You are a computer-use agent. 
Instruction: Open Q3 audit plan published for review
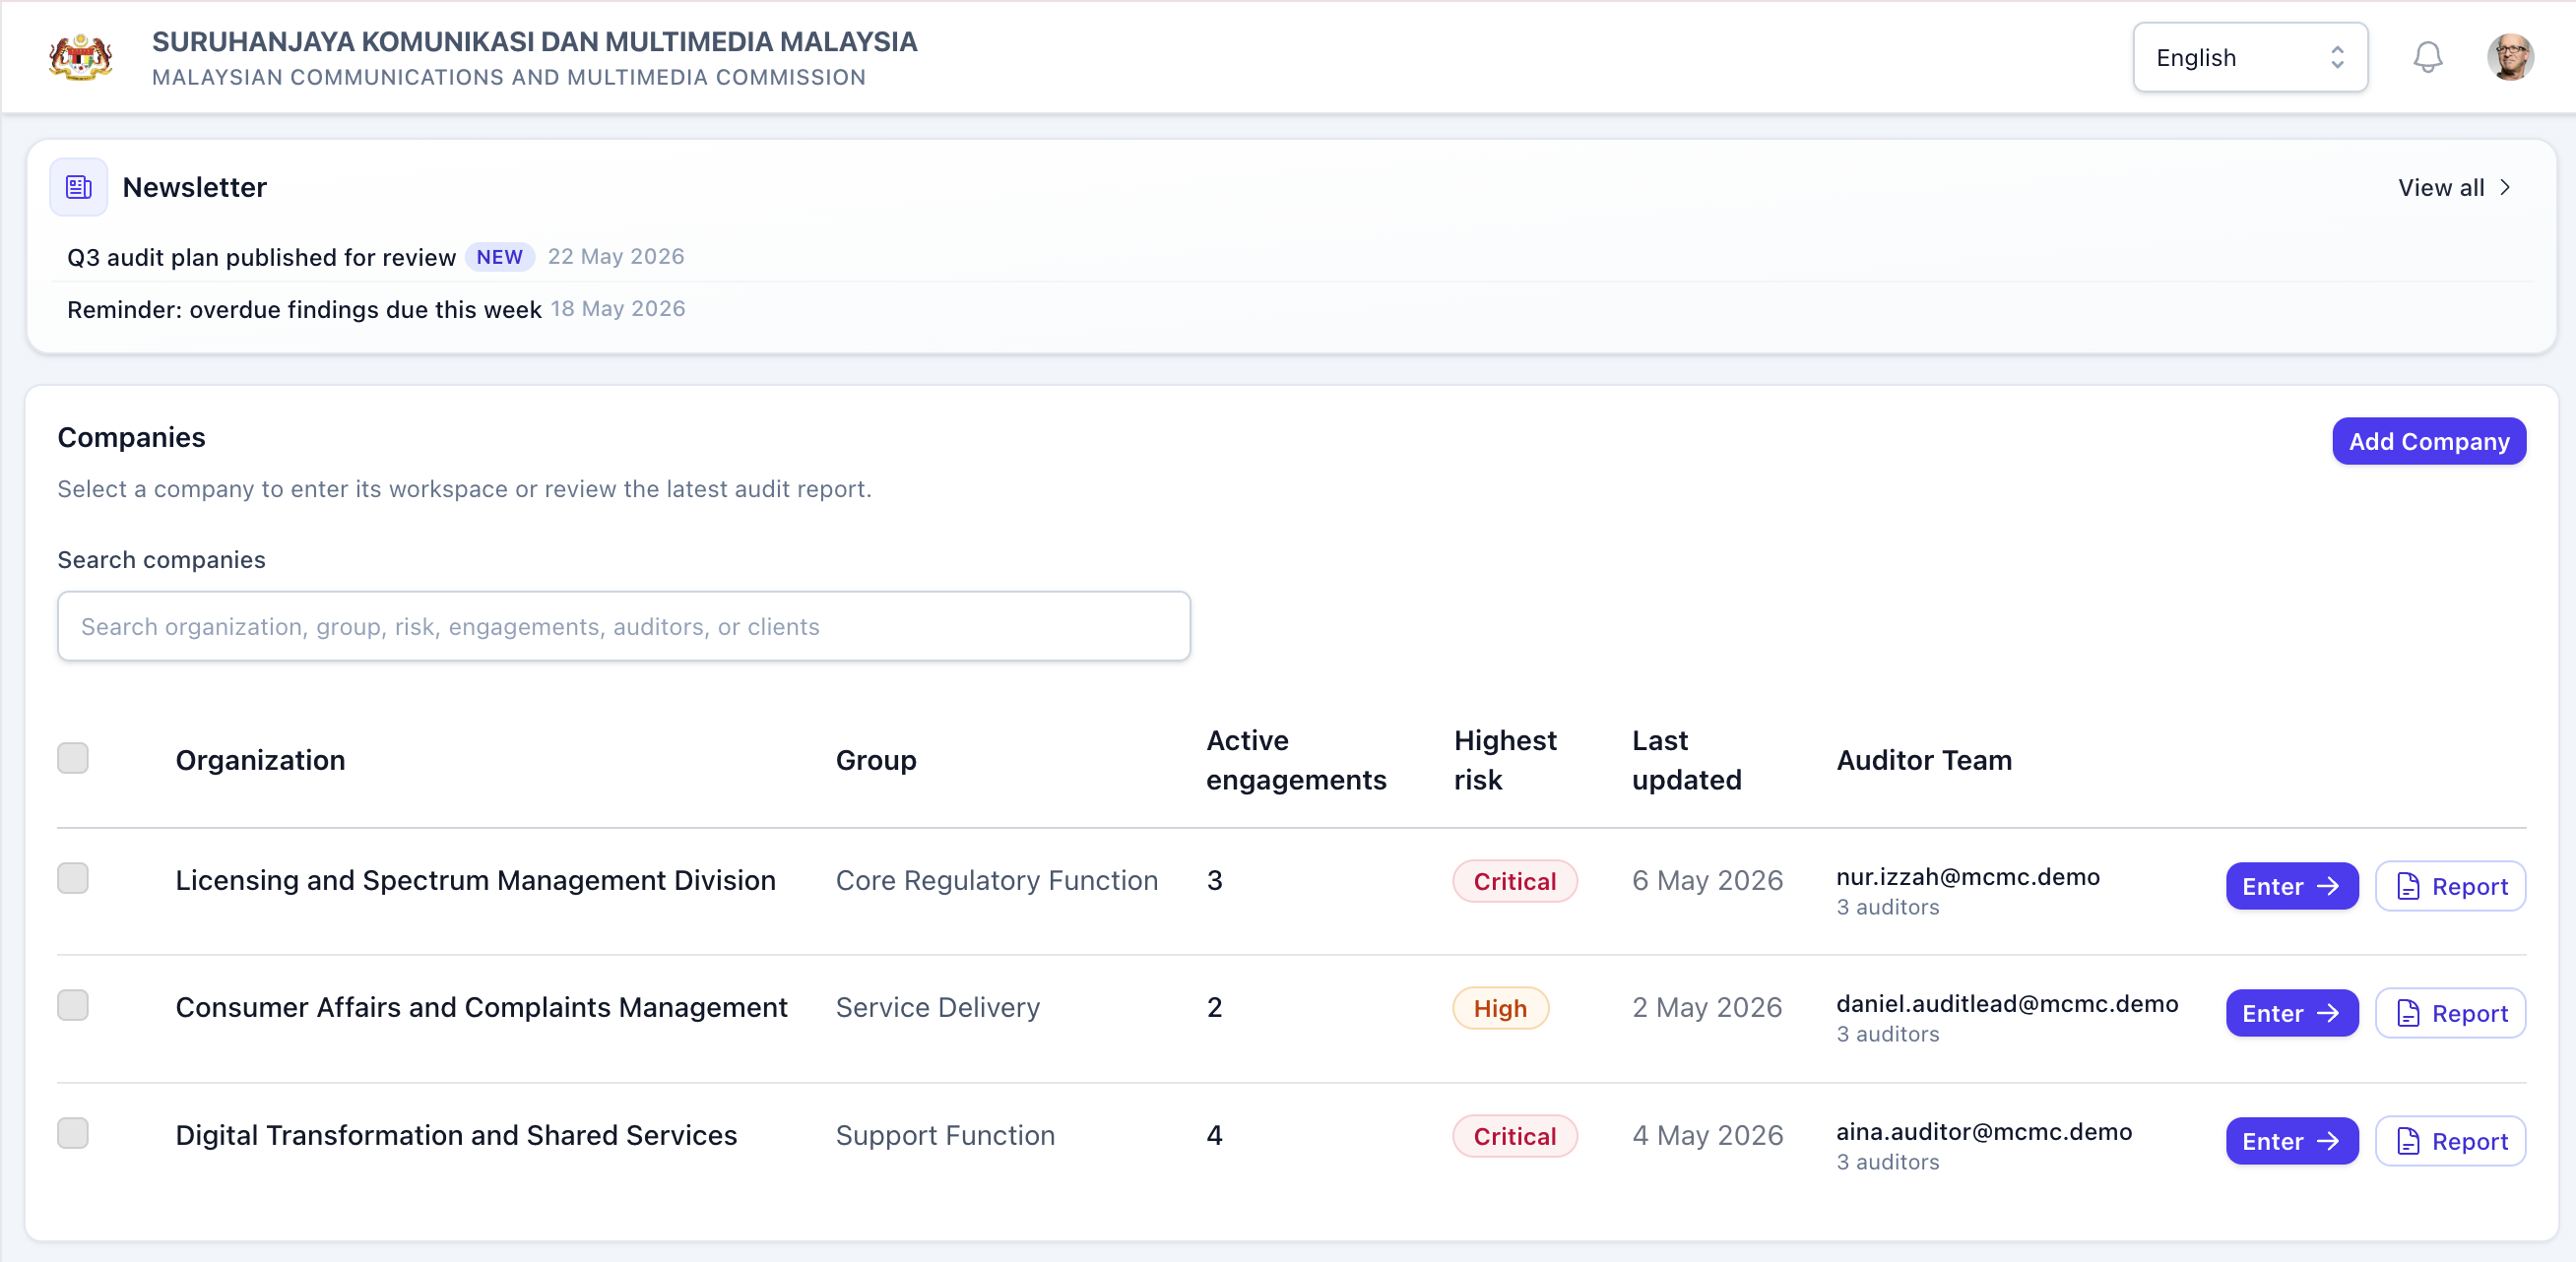click(x=261, y=257)
